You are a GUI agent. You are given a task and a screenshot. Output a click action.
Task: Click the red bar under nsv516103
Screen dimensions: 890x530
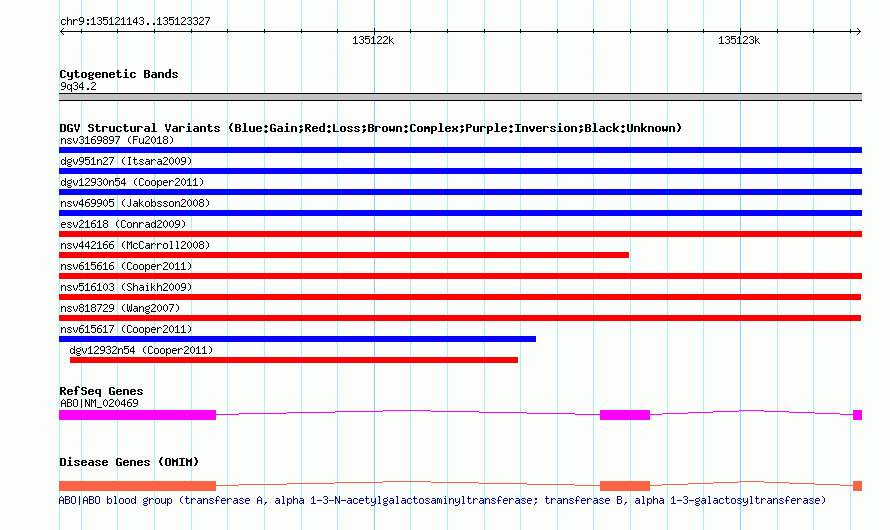pyautogui.click(x=460, y=297)
